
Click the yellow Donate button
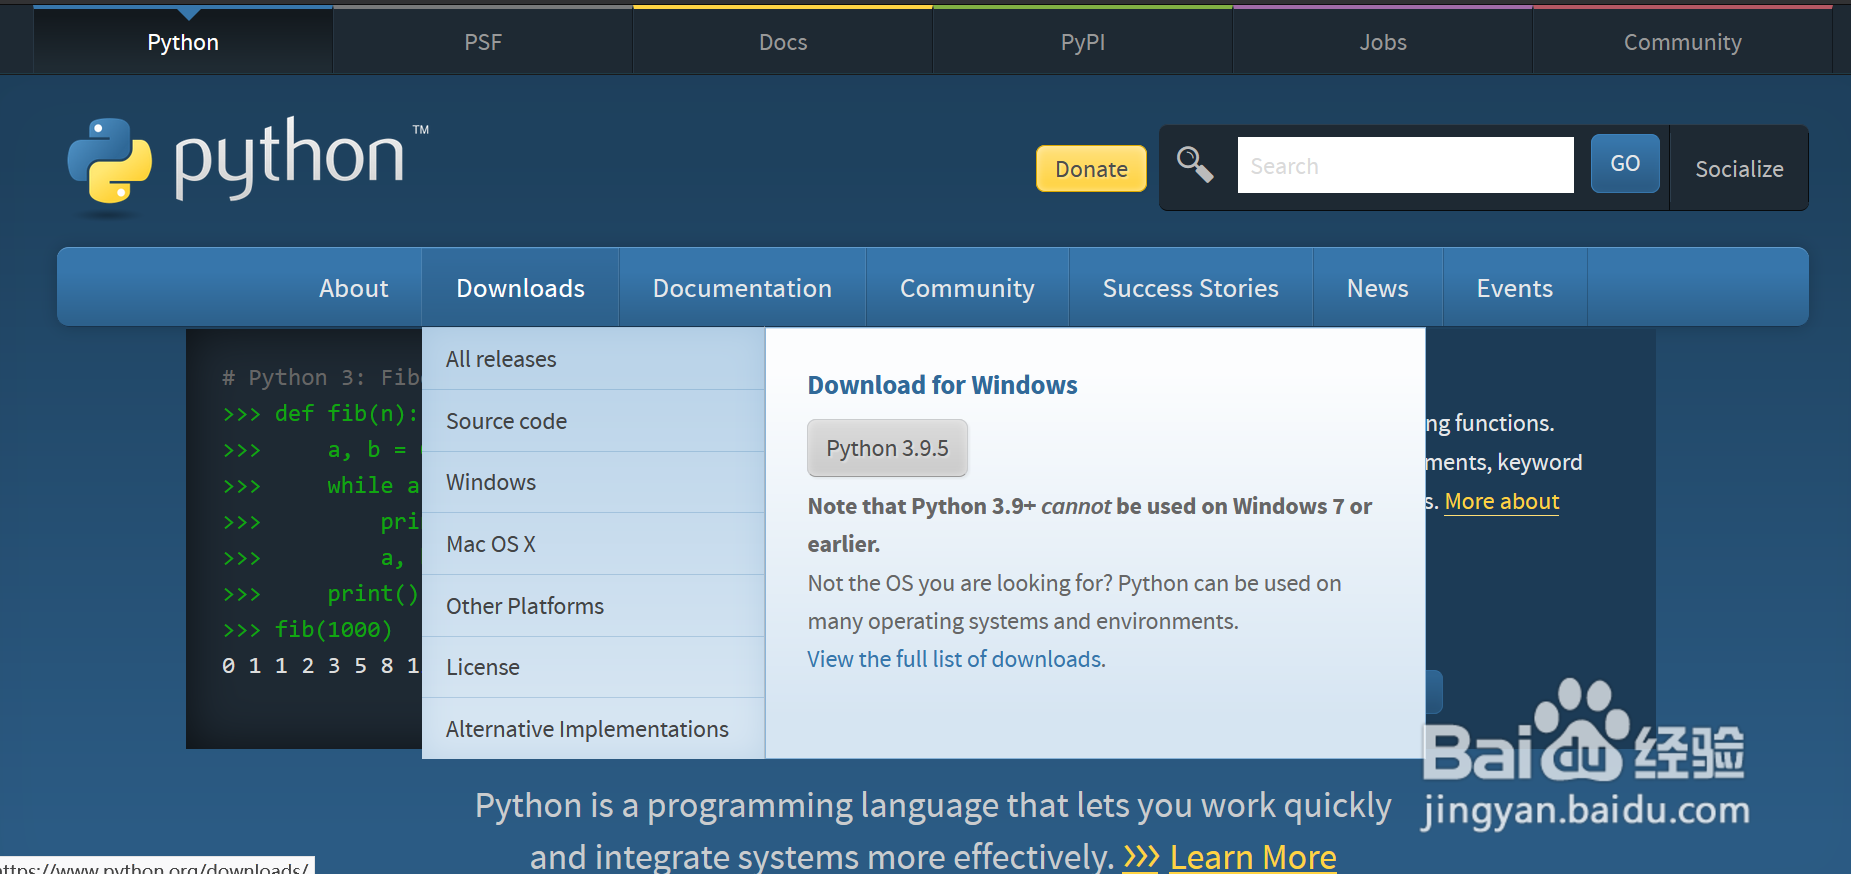tap(1091, 169)
